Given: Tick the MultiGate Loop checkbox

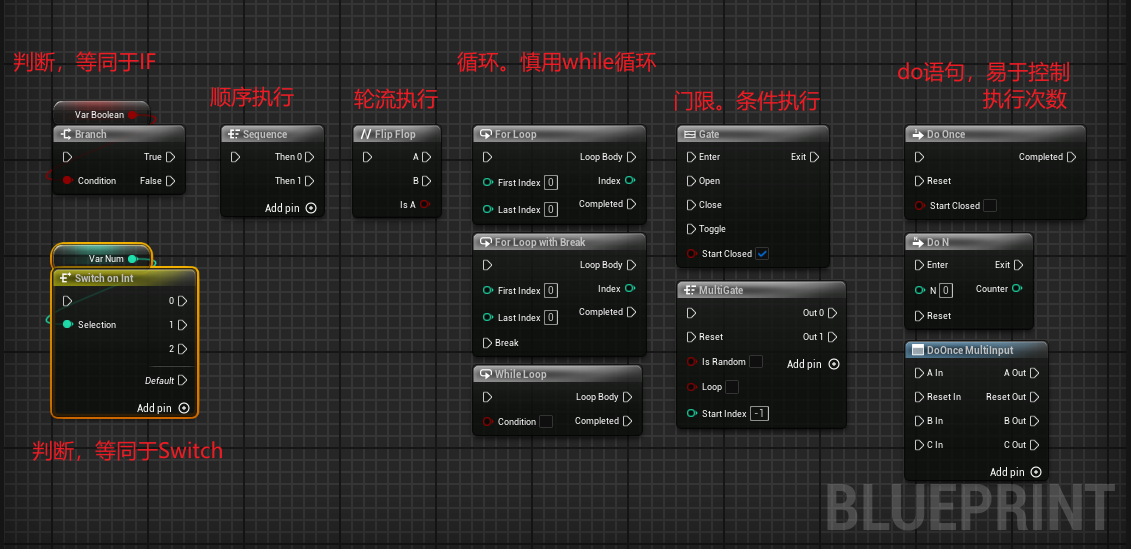Looking at the screenshot, I should tap(732, 387).
